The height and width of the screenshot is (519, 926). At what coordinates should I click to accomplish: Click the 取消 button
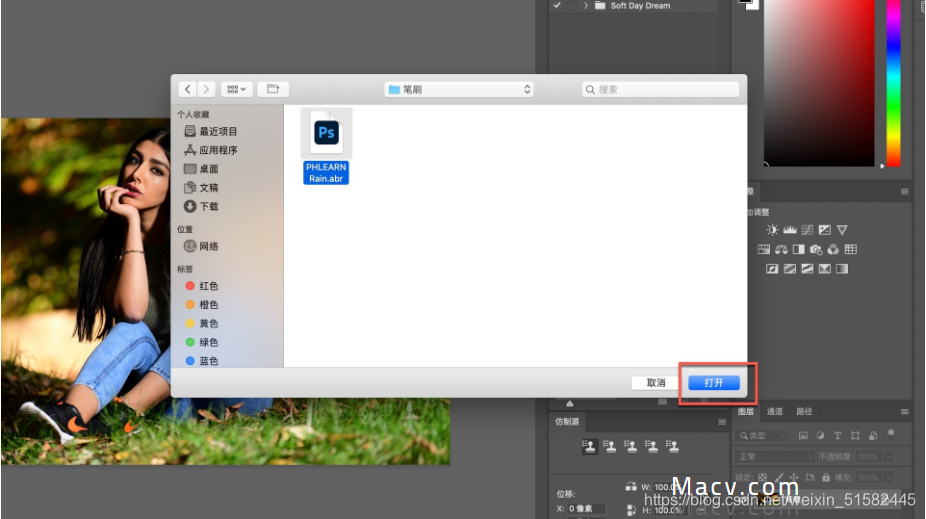tap(656, 383)
